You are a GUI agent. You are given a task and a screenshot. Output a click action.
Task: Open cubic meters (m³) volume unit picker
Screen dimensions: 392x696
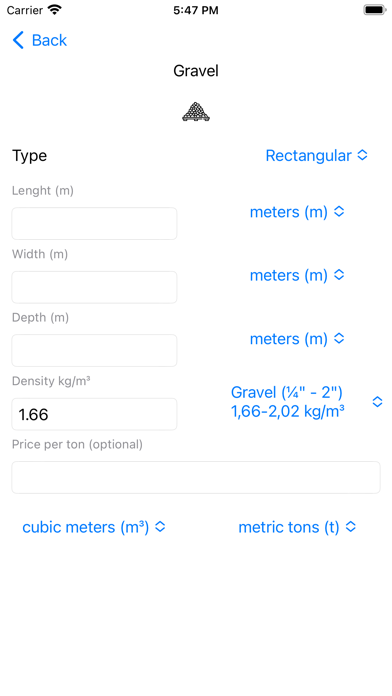(94, 527)
